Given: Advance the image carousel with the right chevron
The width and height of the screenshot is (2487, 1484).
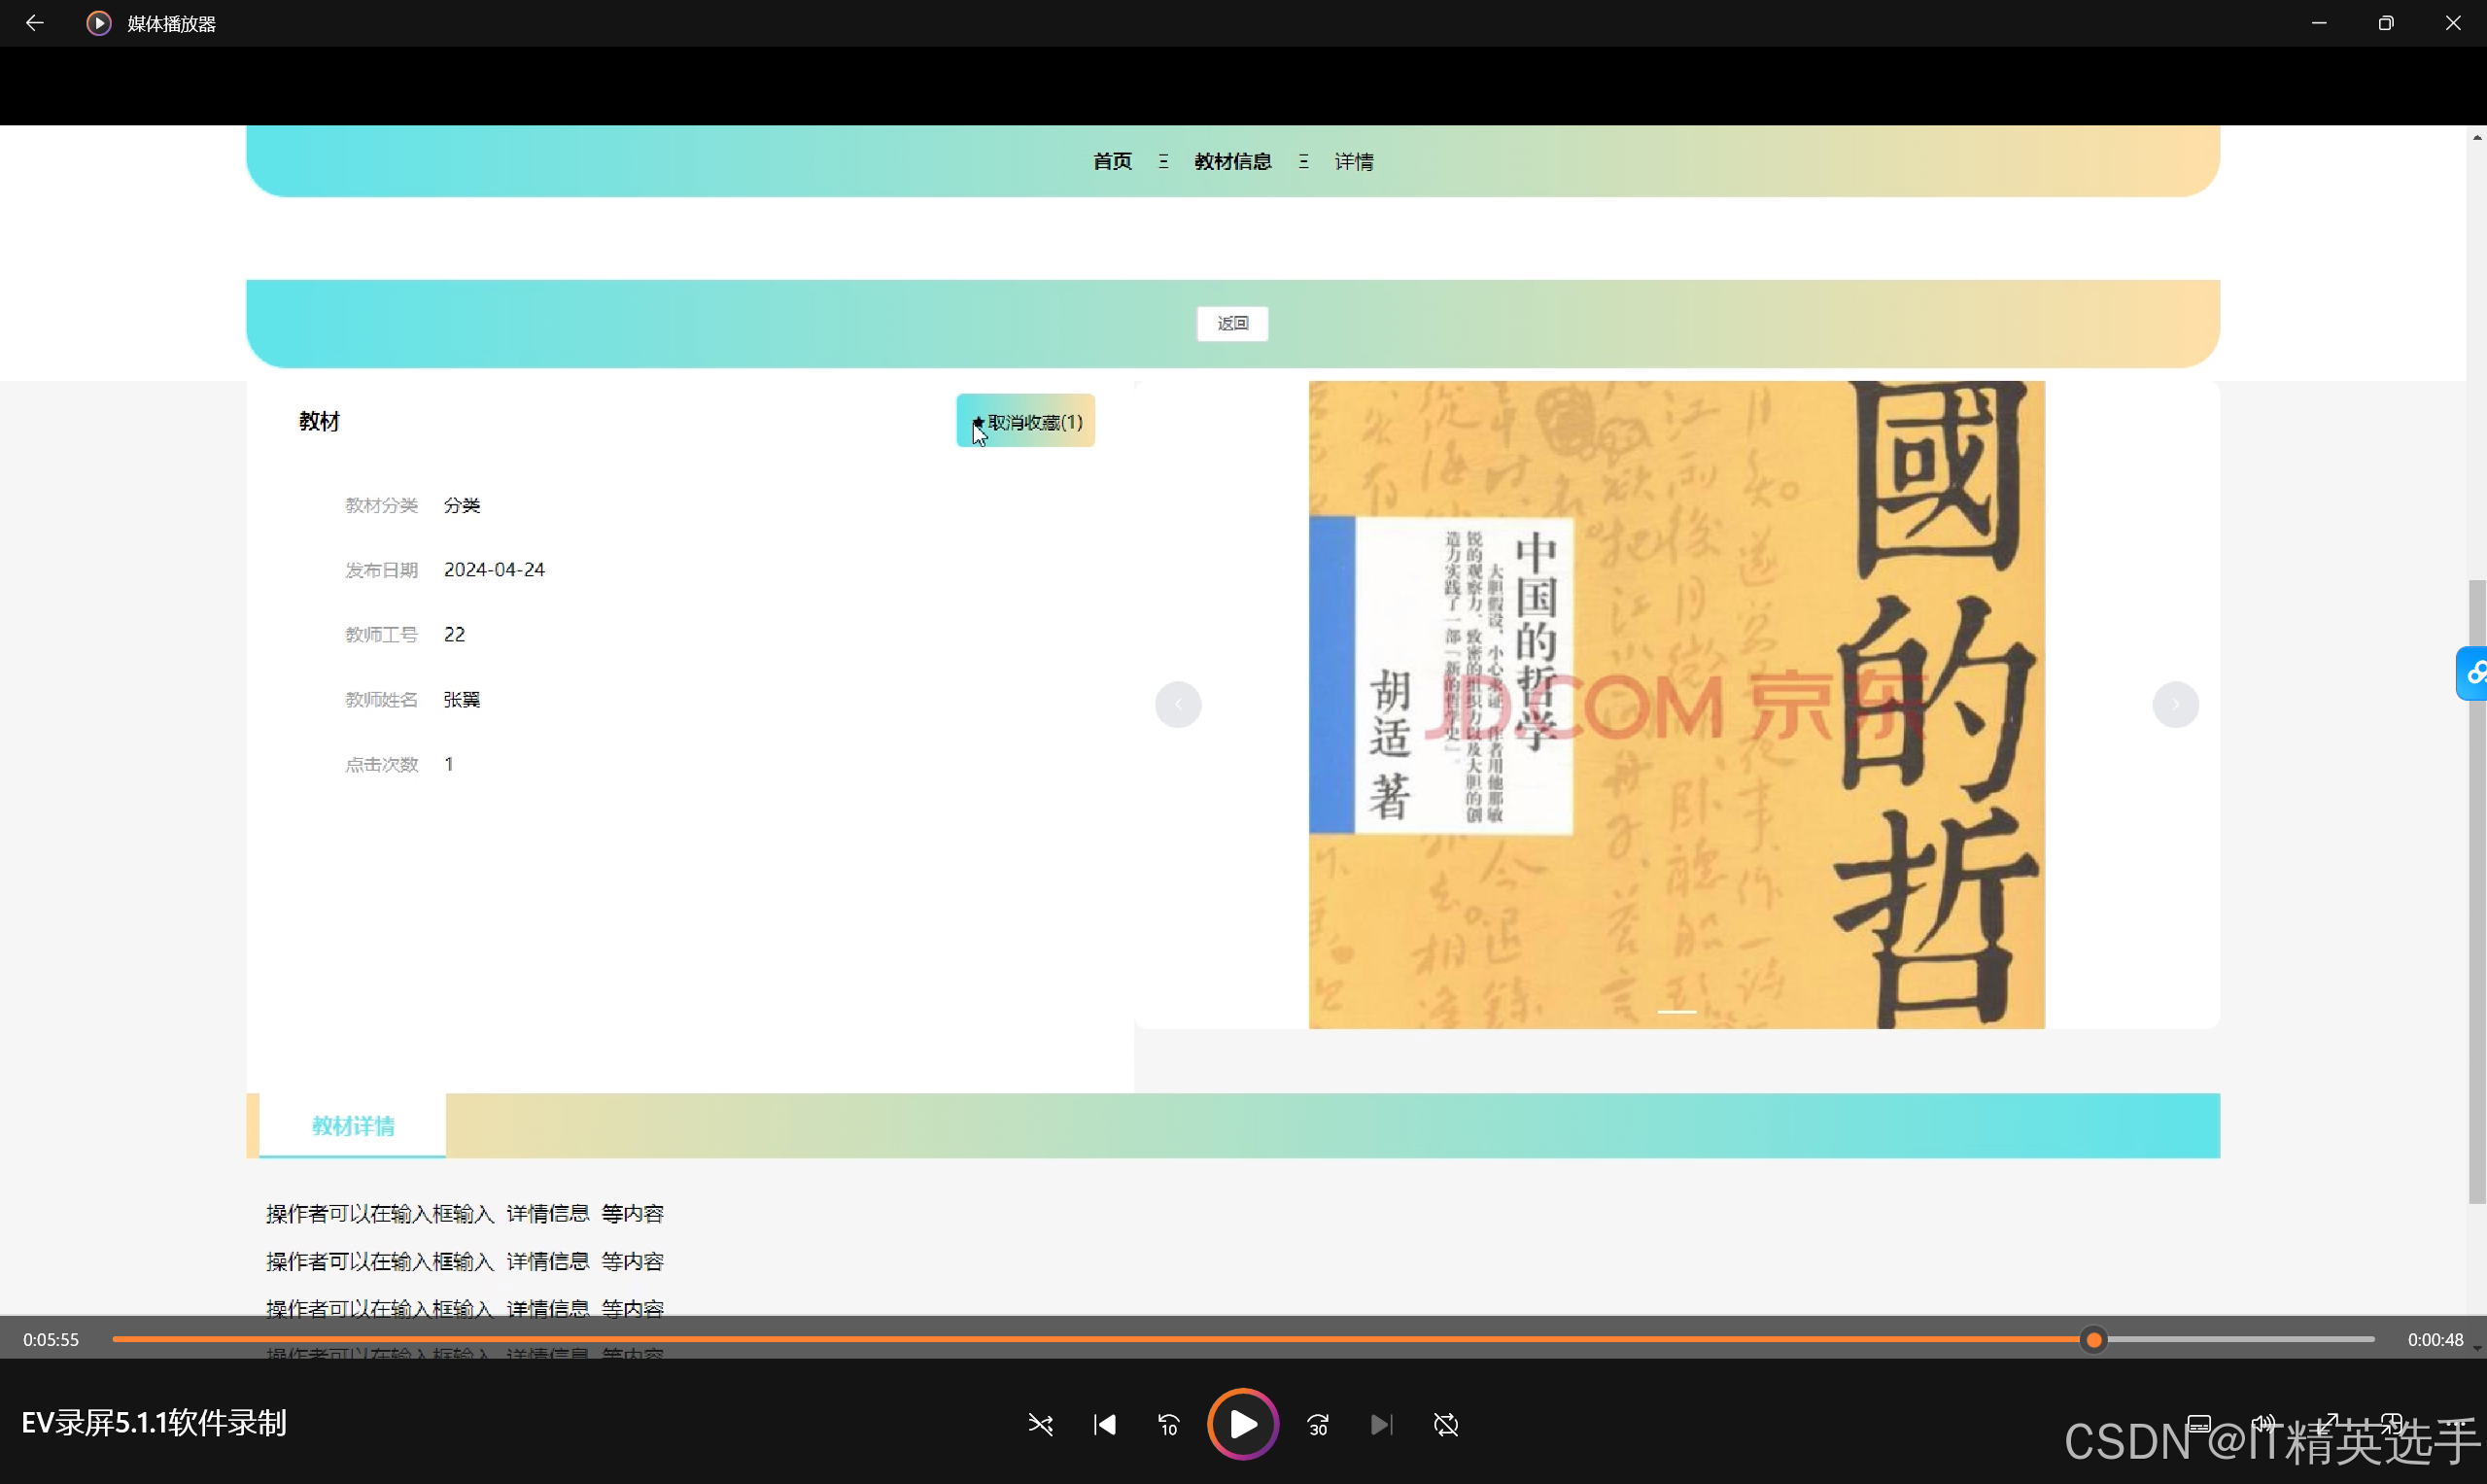Looking at the screenshot, I should [x=2176, y=704].
